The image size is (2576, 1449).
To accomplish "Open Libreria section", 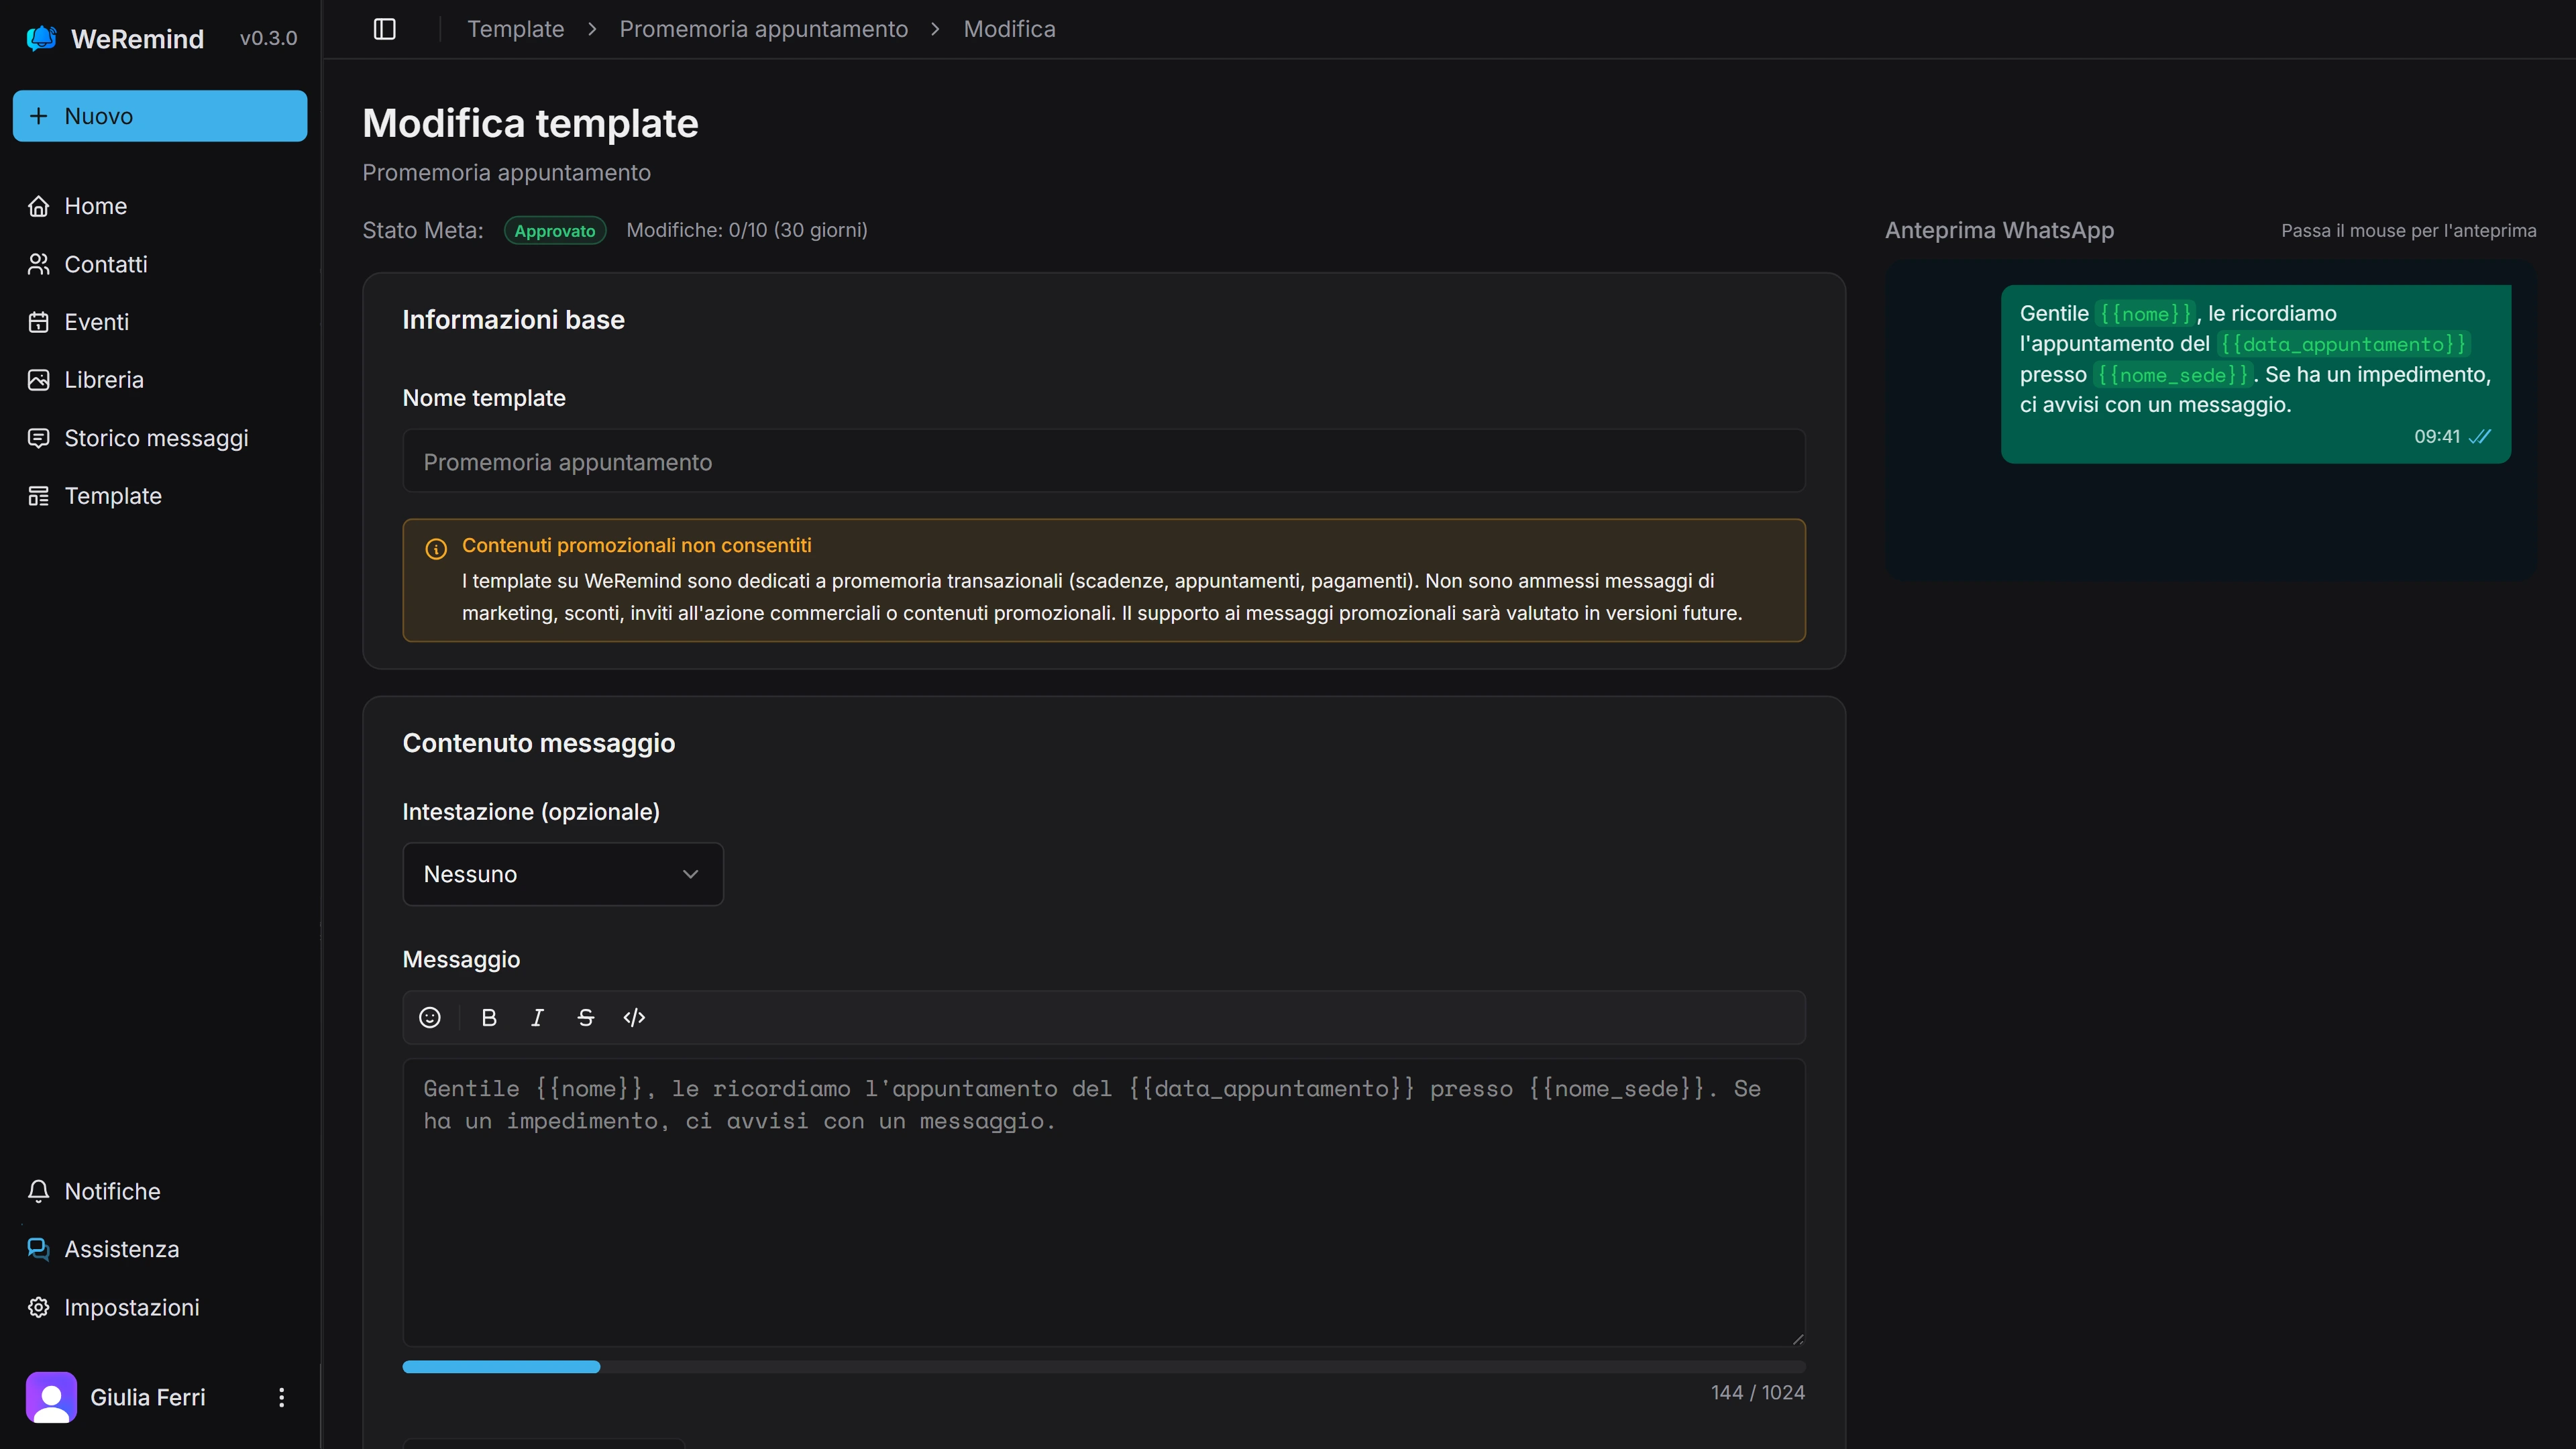I will point(160,380).
